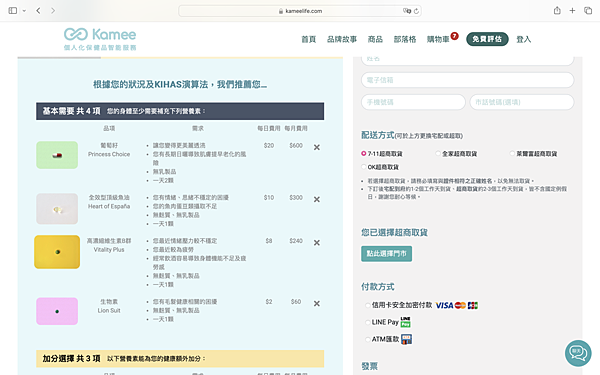Click the 市話號碼 landline field
This screenshot has width=600, height=375.
coord(522,102)
